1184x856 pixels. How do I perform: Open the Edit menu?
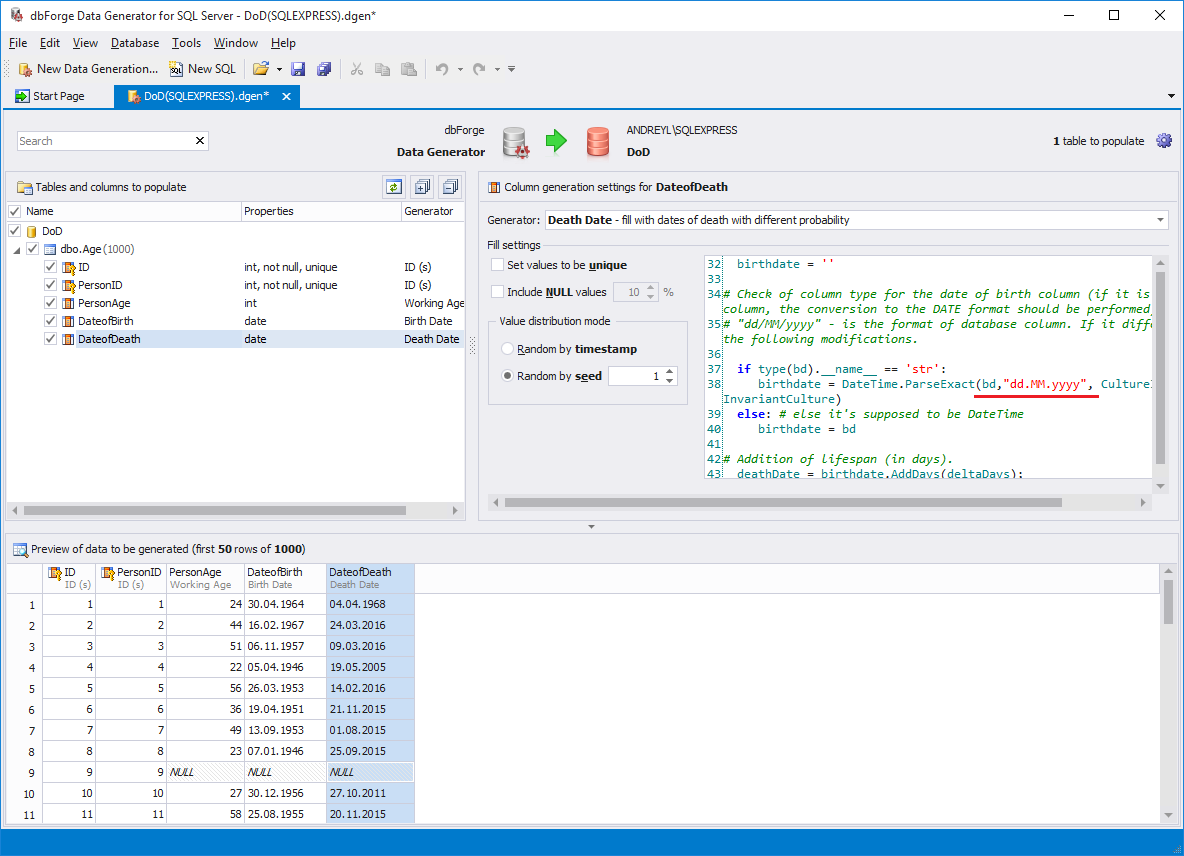point(50,43)
